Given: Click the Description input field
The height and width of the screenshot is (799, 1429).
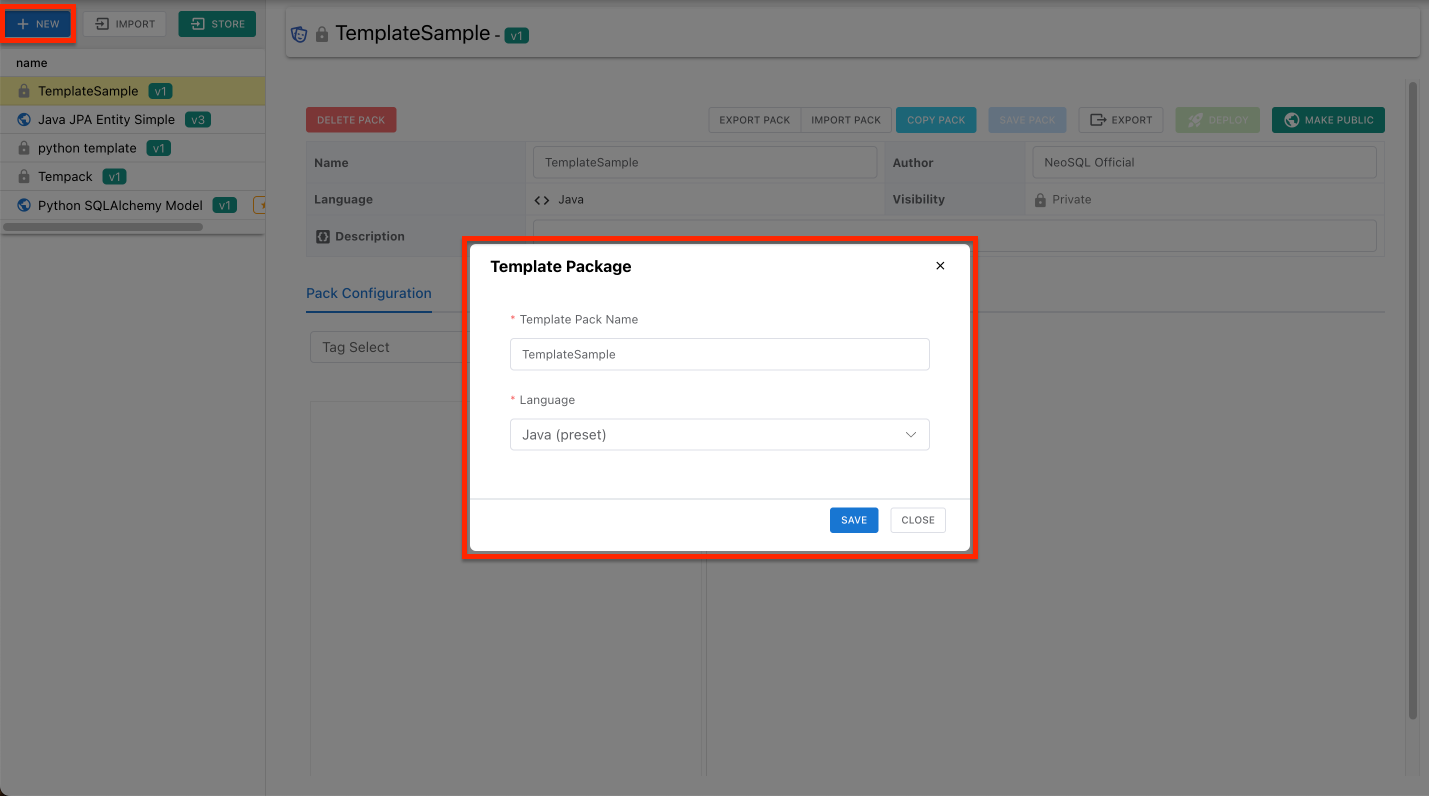Looking at the screenshot, I should [955, 236].
